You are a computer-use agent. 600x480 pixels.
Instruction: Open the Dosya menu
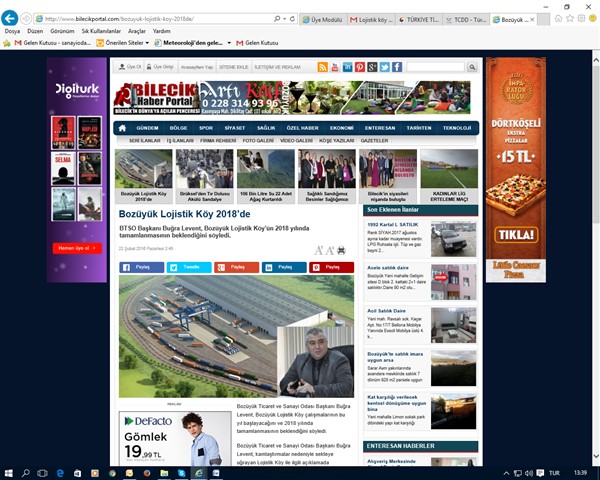coord(12,31)
